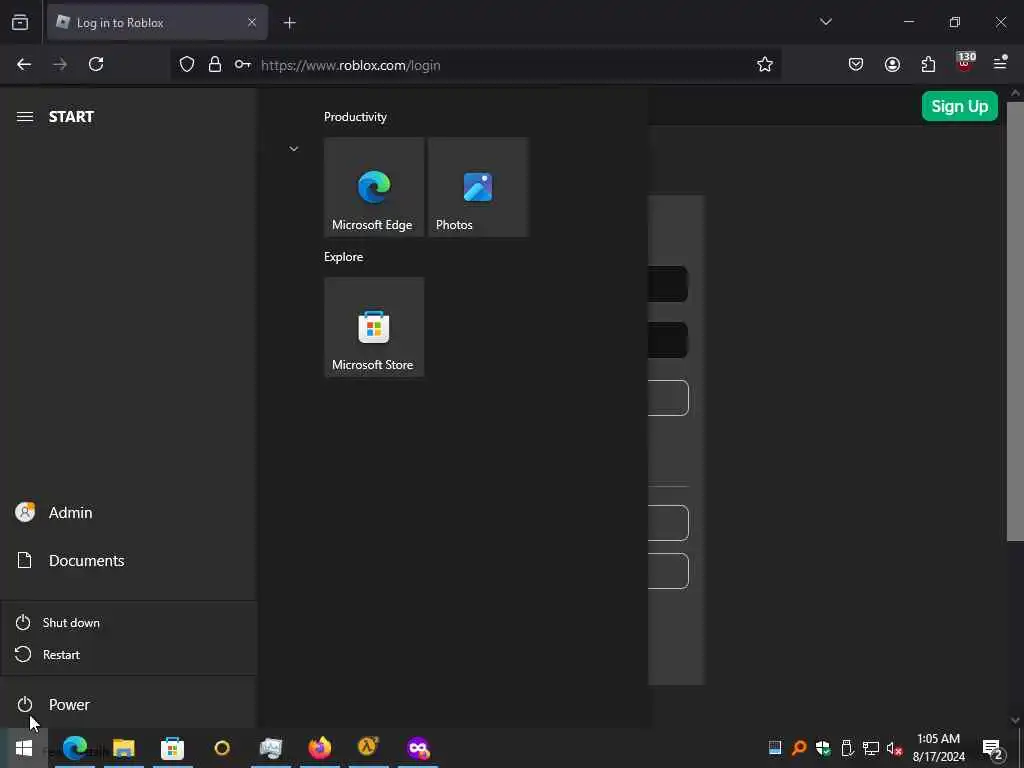Open Windows Security shield tray icon
The height and width of the screenshot is (768, 1024).
tap(823, 748)
